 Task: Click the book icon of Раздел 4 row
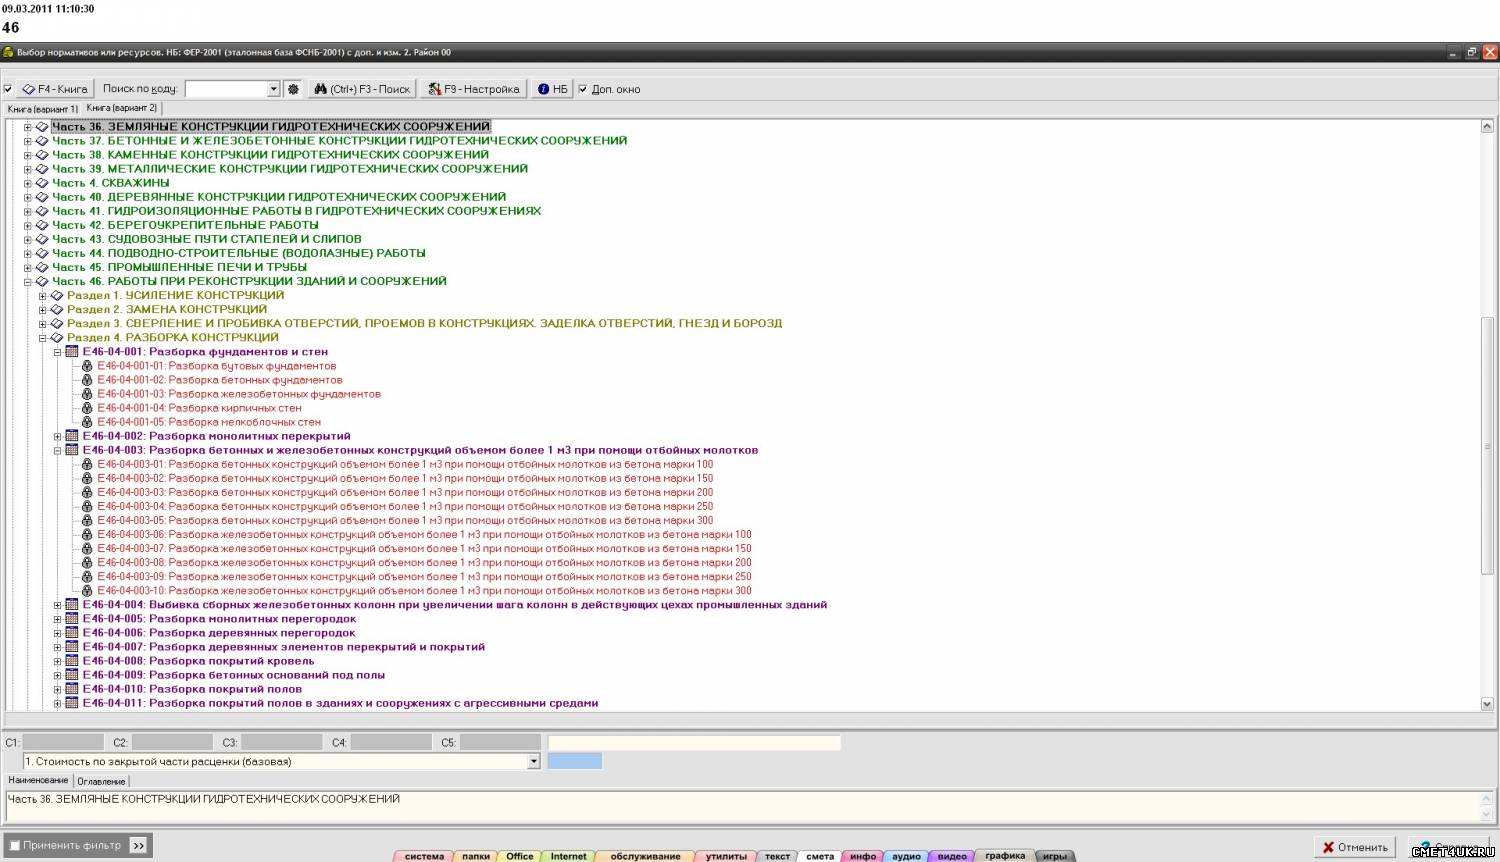pos(57,337)
